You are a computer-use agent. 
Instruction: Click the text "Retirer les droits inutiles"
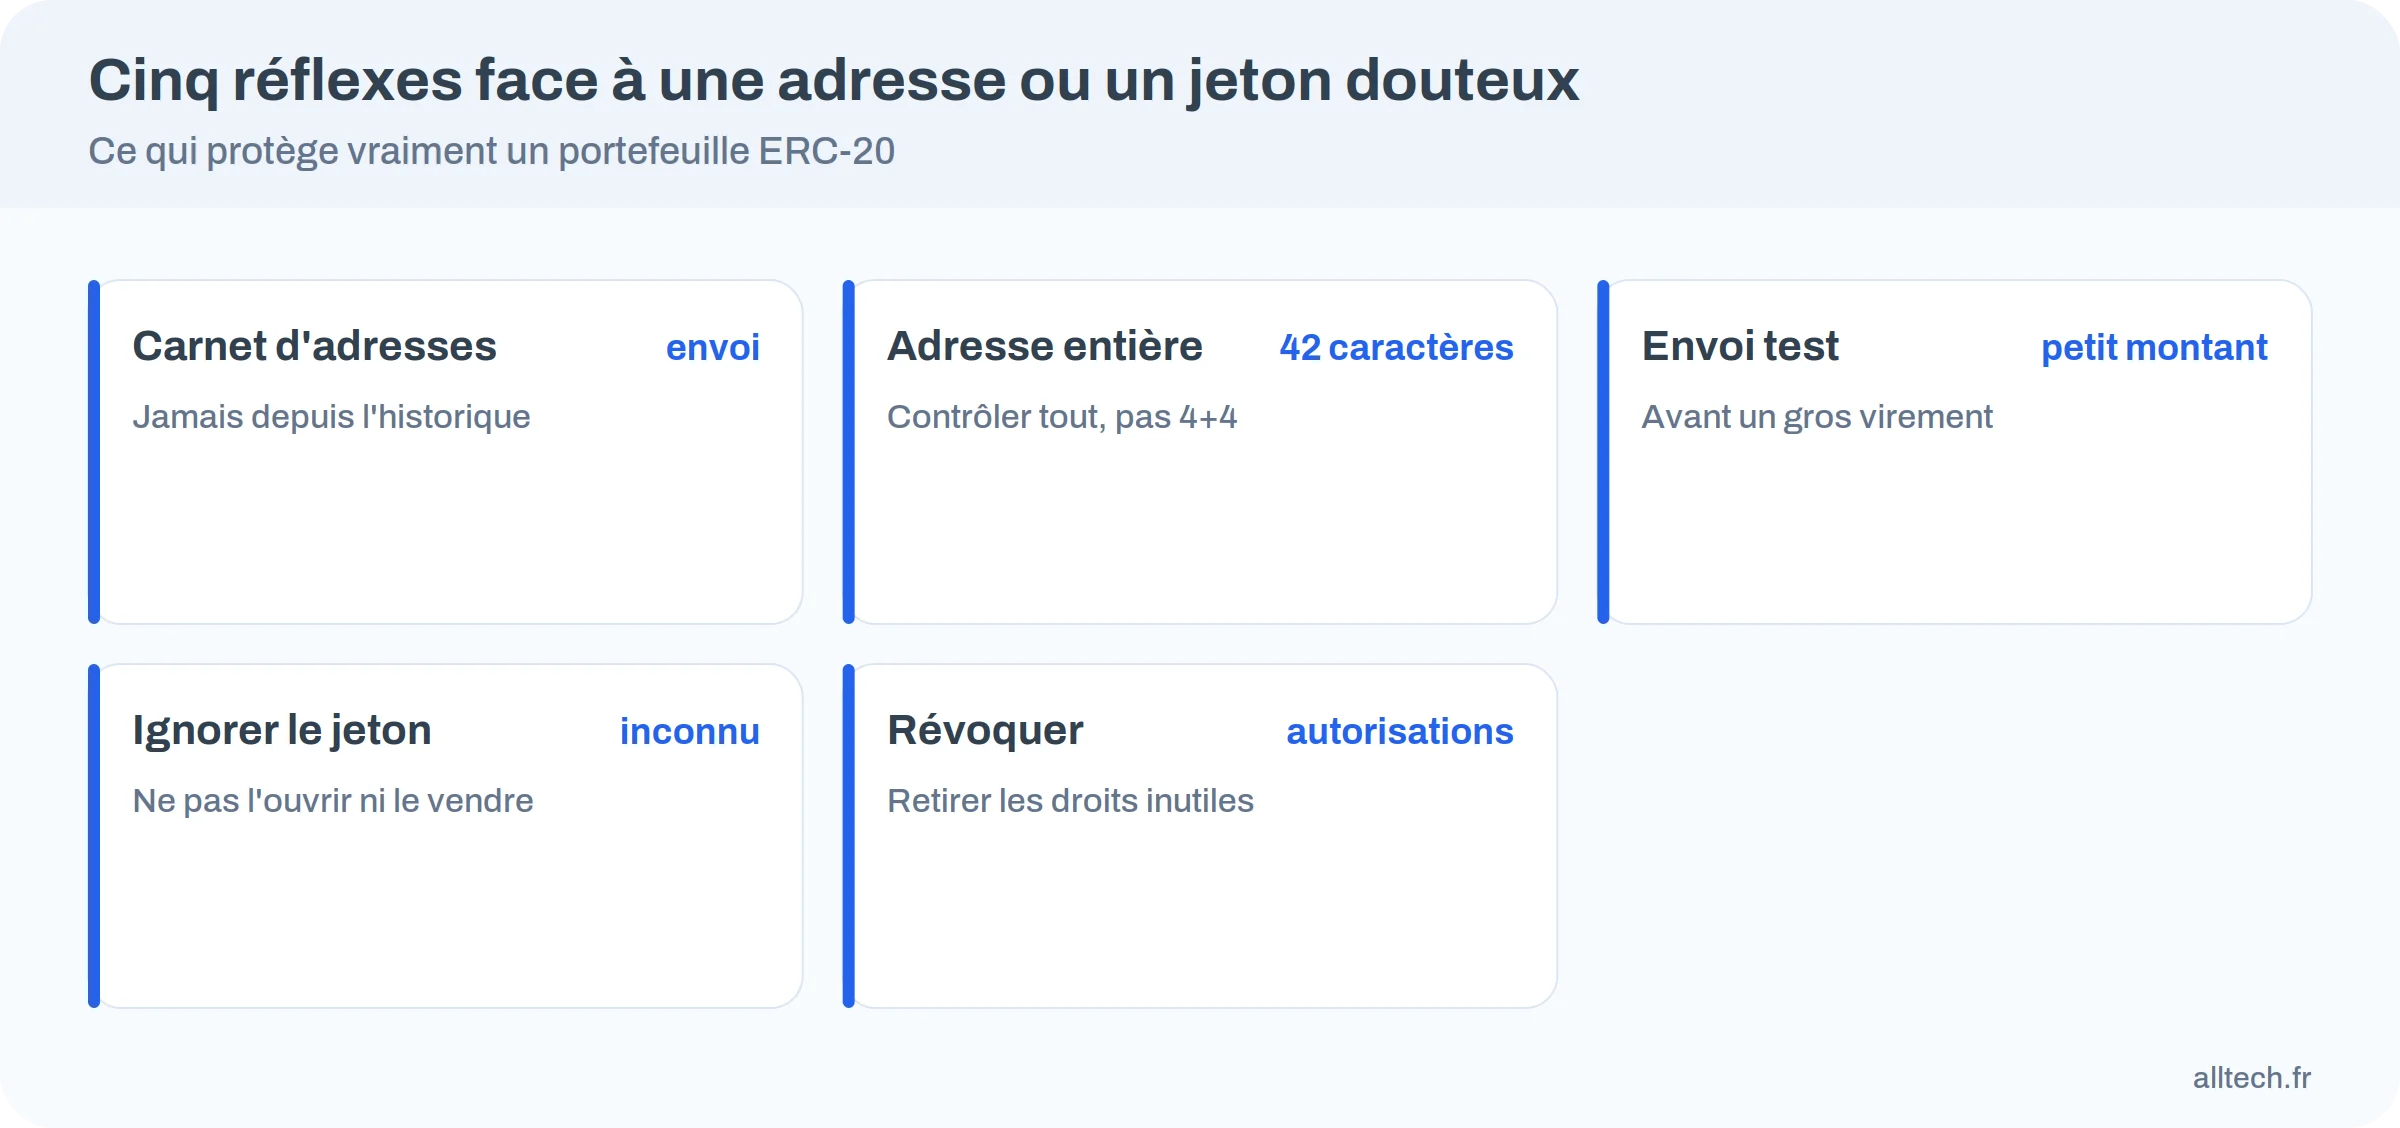click(x=1070, y=800)
